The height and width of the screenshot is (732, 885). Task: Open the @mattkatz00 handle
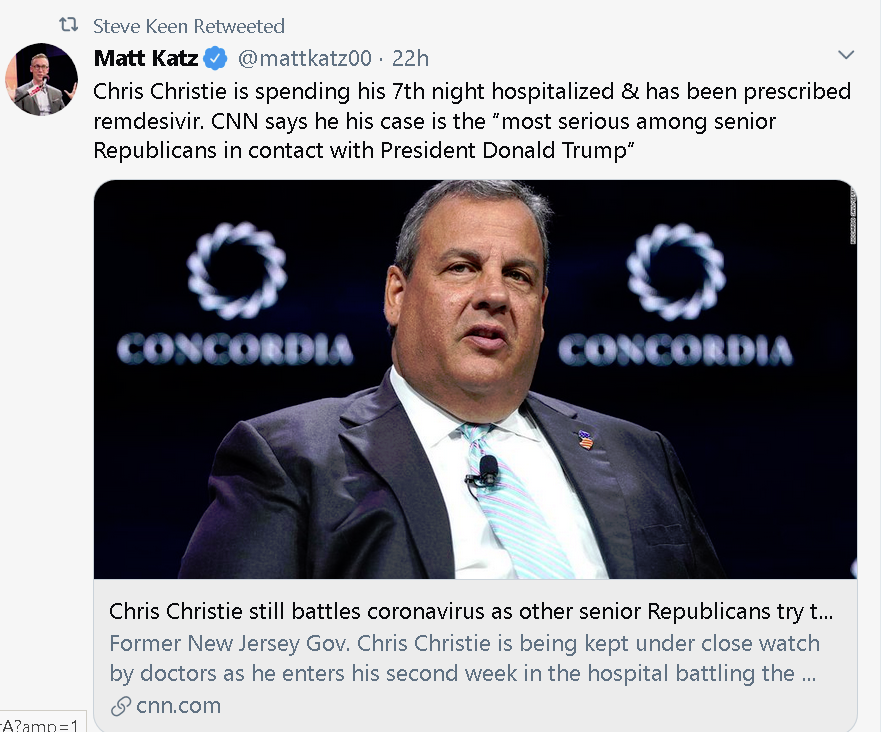pos(305,58)
